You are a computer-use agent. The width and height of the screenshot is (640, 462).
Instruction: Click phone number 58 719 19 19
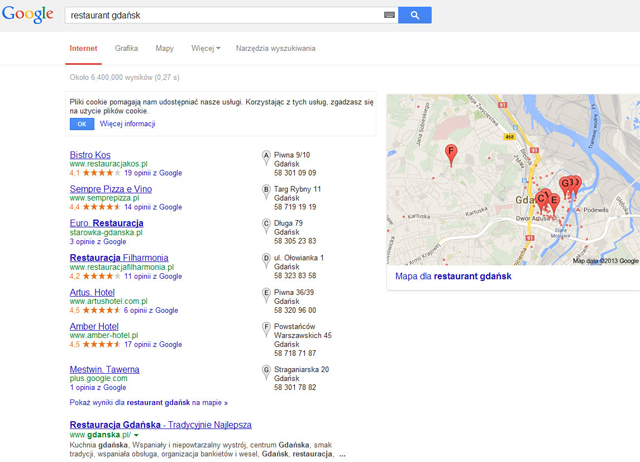pyautogui.click(x=295, y=207)
